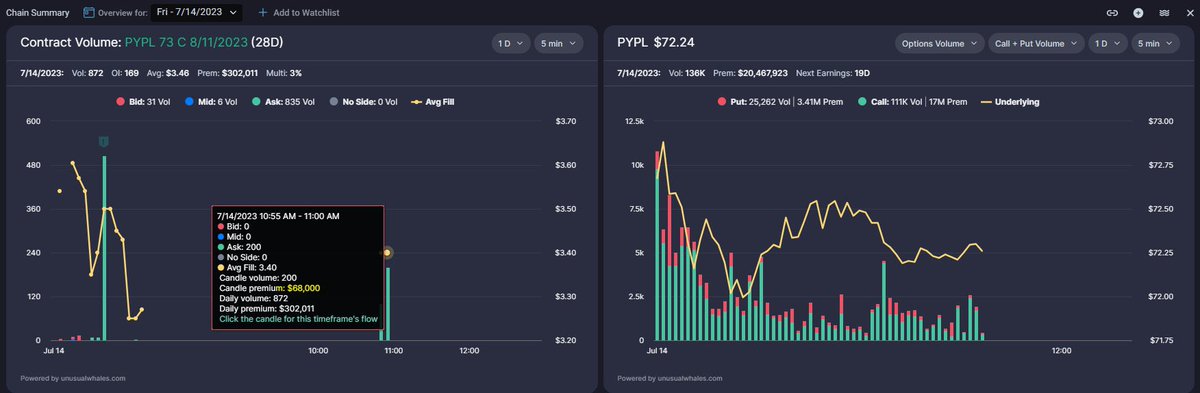This screenshot has width=1200, height=393.
Task: Click the OI: 169 stat
Action: click(125, 74)
